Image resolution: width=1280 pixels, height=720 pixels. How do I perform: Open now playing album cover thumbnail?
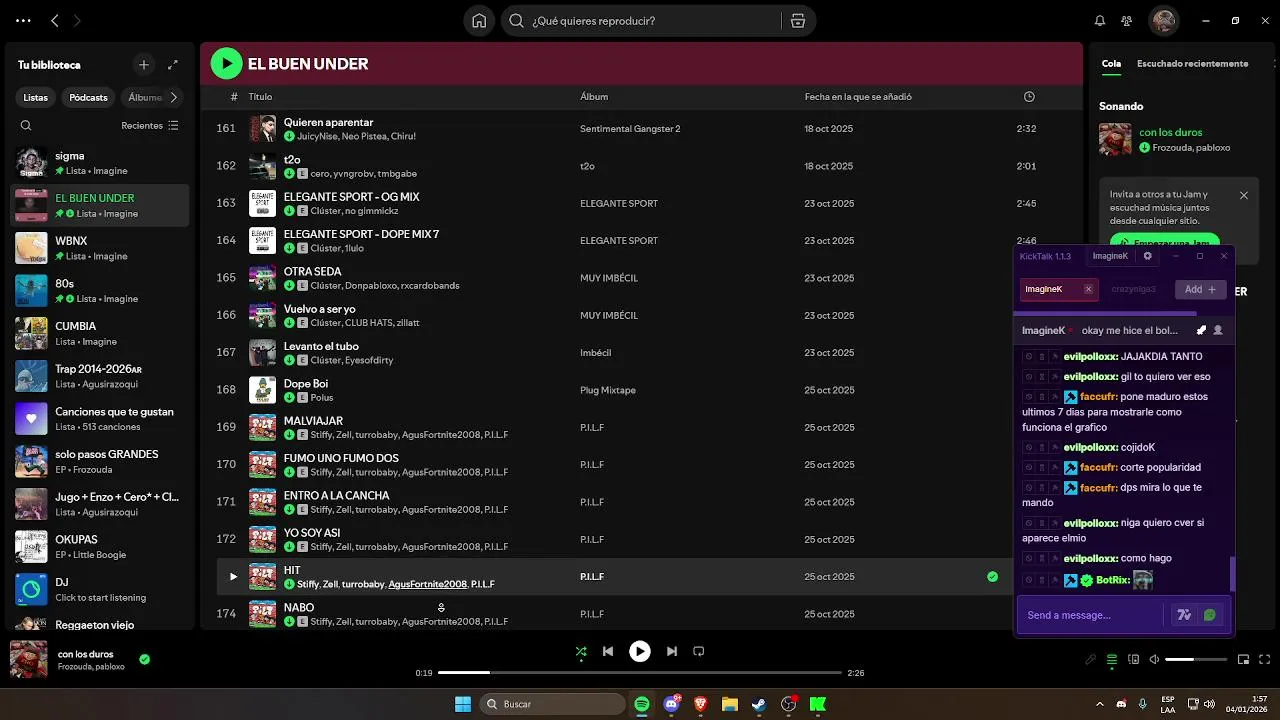pyautogui.click(x=28, y=659)
